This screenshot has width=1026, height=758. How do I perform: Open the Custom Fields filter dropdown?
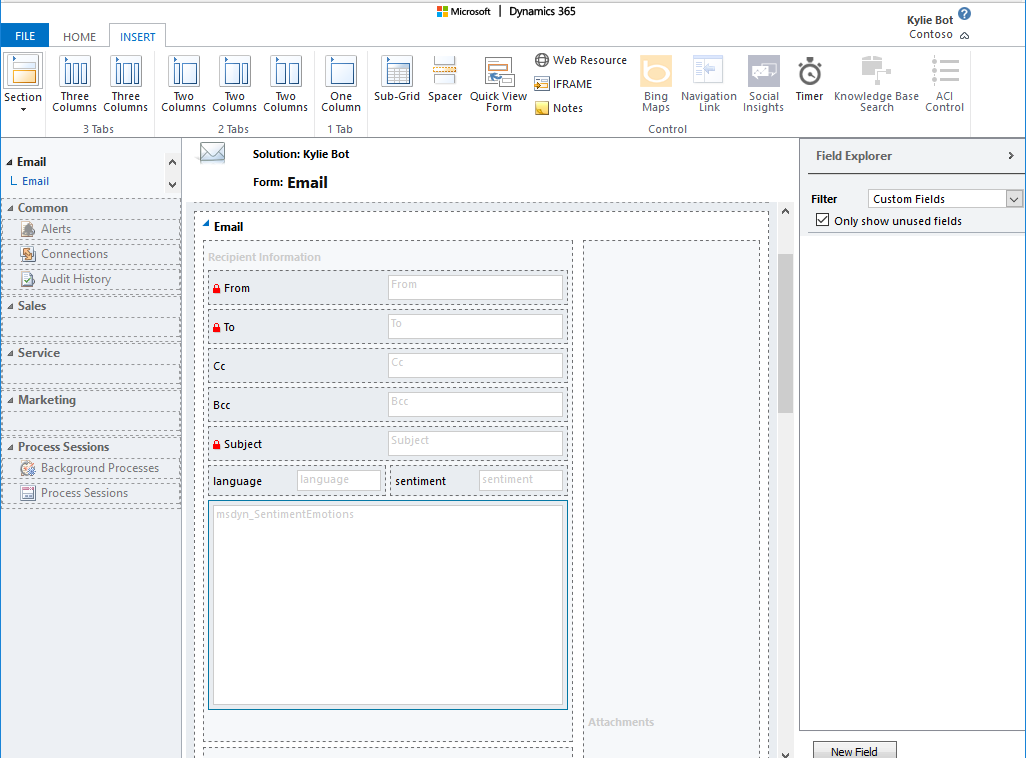click(x=1013, y=199)
